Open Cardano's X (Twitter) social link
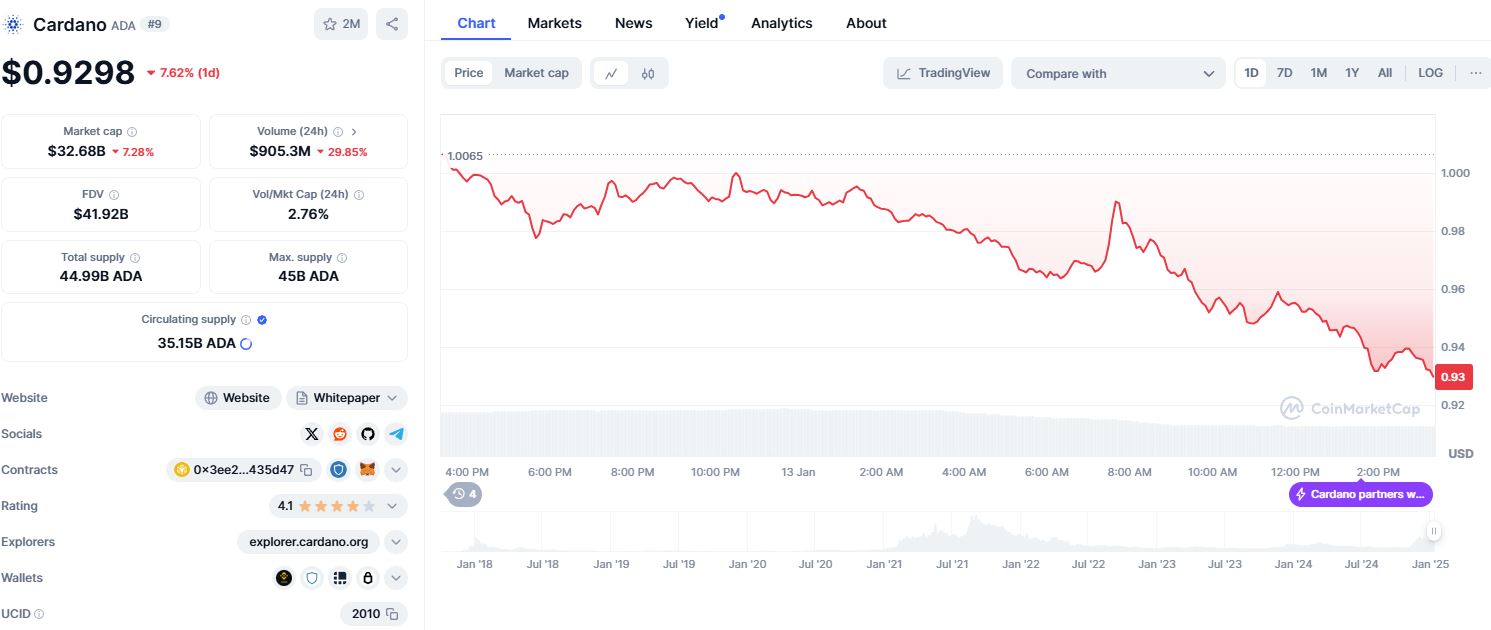The height and width of the screenshot is (630, 1491). point(312,434)
